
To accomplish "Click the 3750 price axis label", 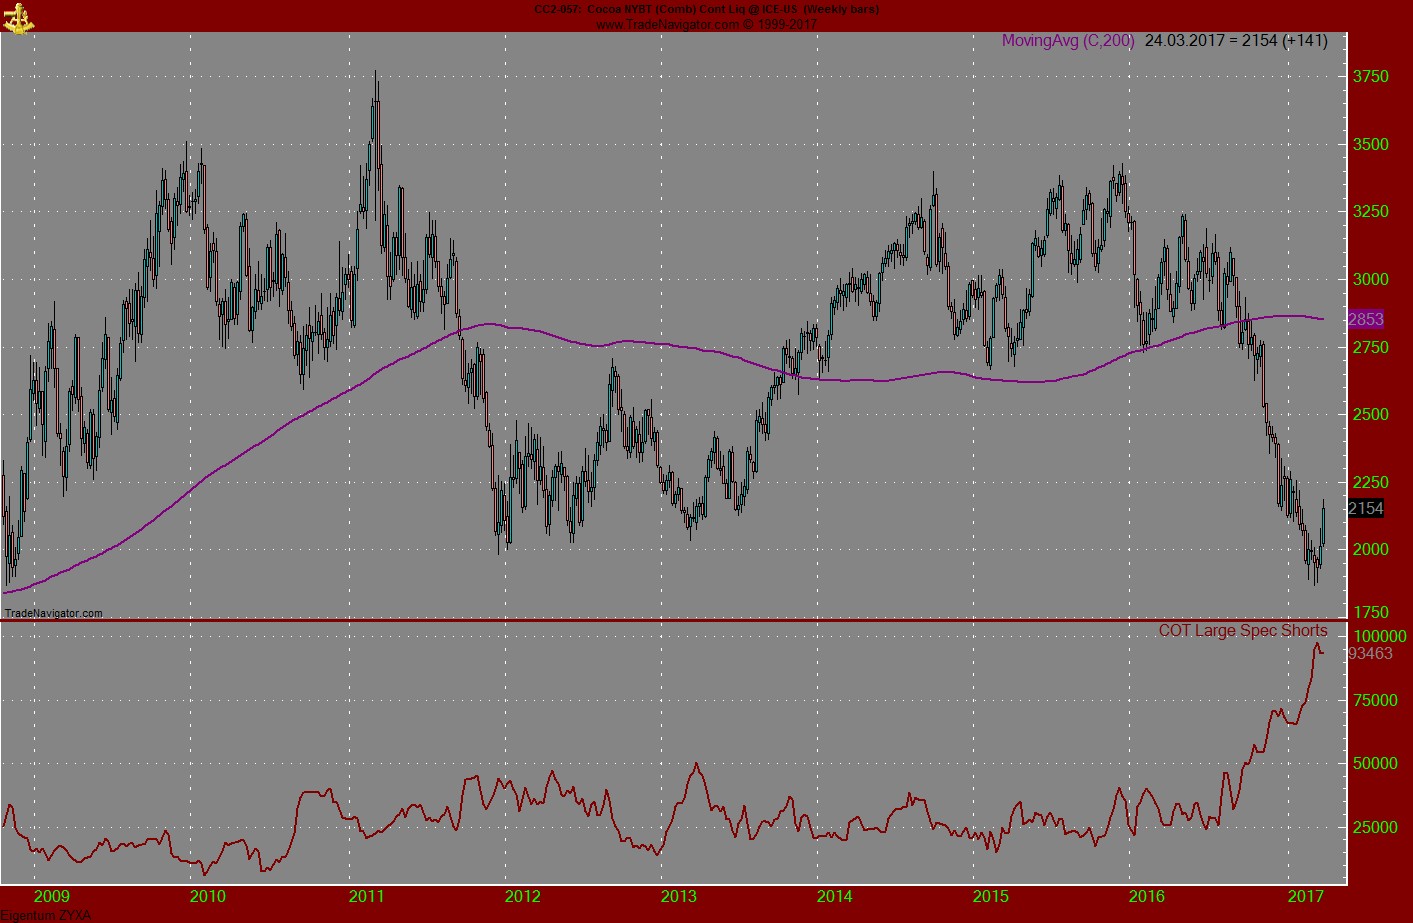I will (1370, 77).
